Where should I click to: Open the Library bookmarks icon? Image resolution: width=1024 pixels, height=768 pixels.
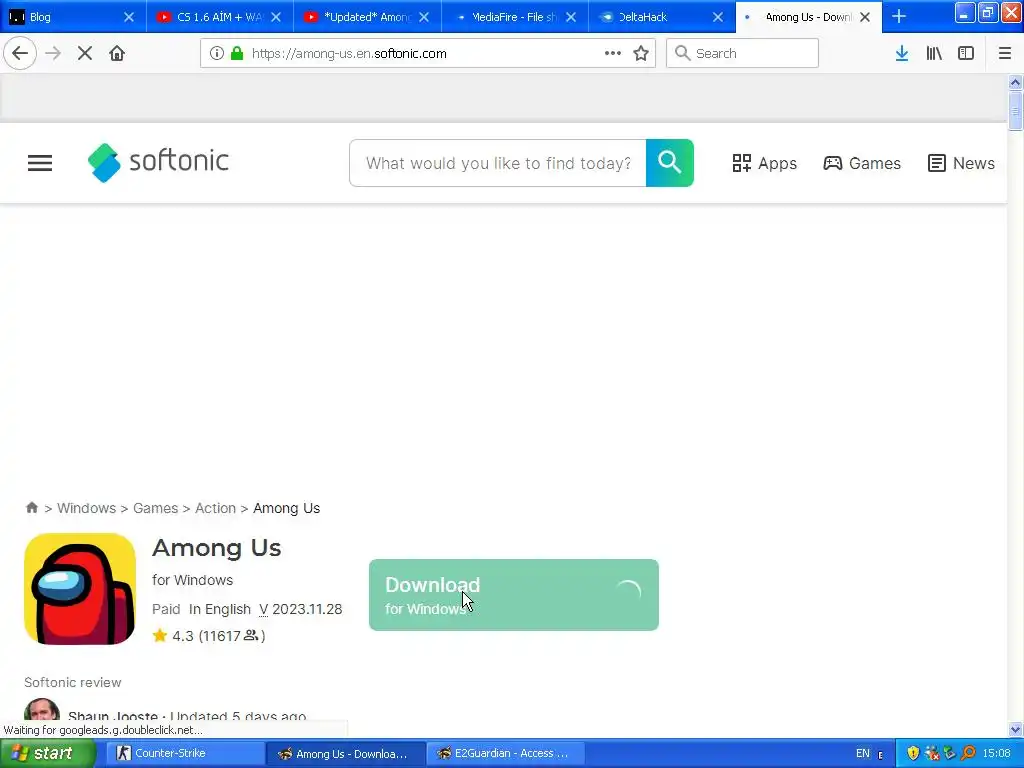[934, 53]
